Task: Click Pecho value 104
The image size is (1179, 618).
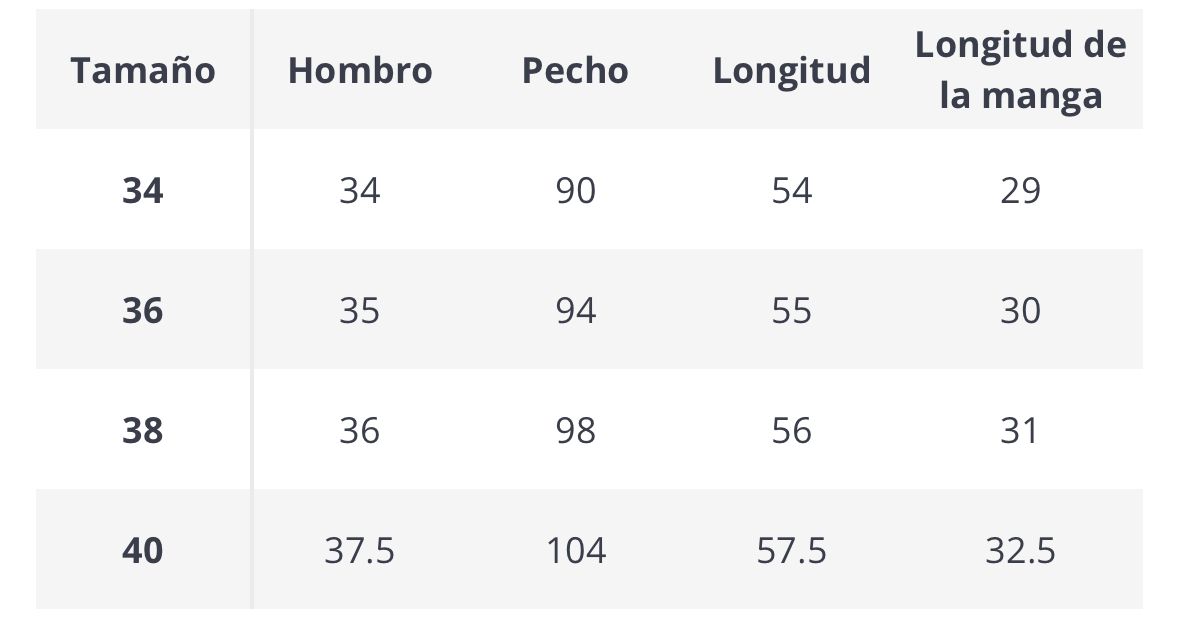Action: point(576,550)
